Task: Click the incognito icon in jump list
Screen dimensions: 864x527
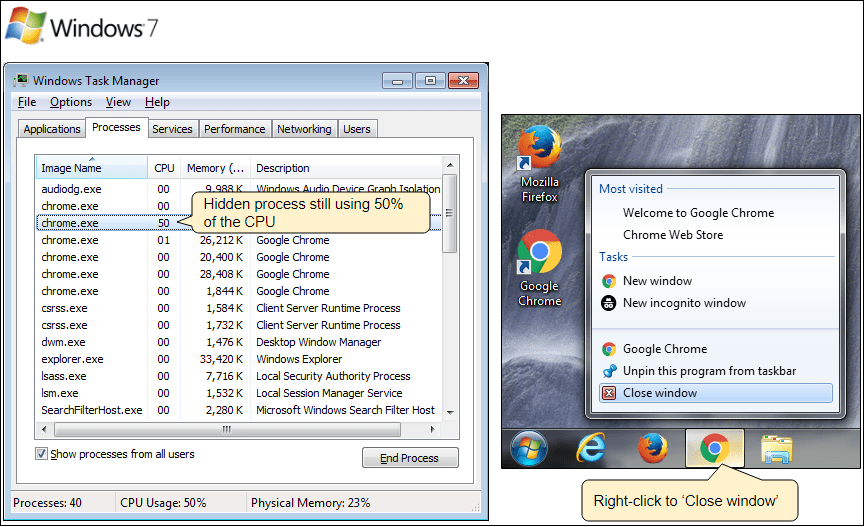Action: click(x=609, y=303)
